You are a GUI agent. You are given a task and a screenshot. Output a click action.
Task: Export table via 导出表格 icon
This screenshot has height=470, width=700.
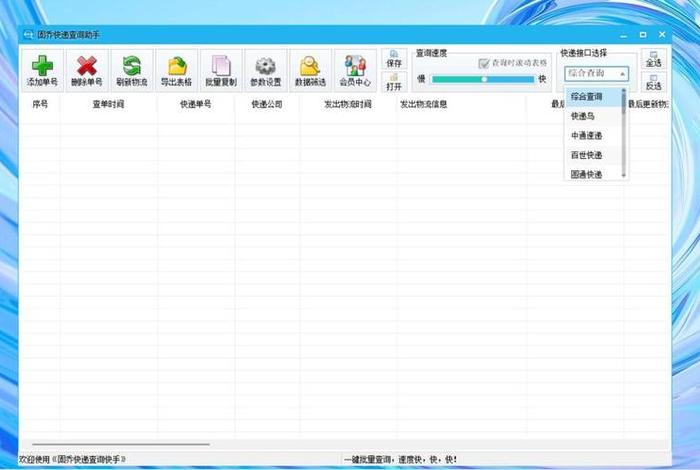click(x=176, y=71)
